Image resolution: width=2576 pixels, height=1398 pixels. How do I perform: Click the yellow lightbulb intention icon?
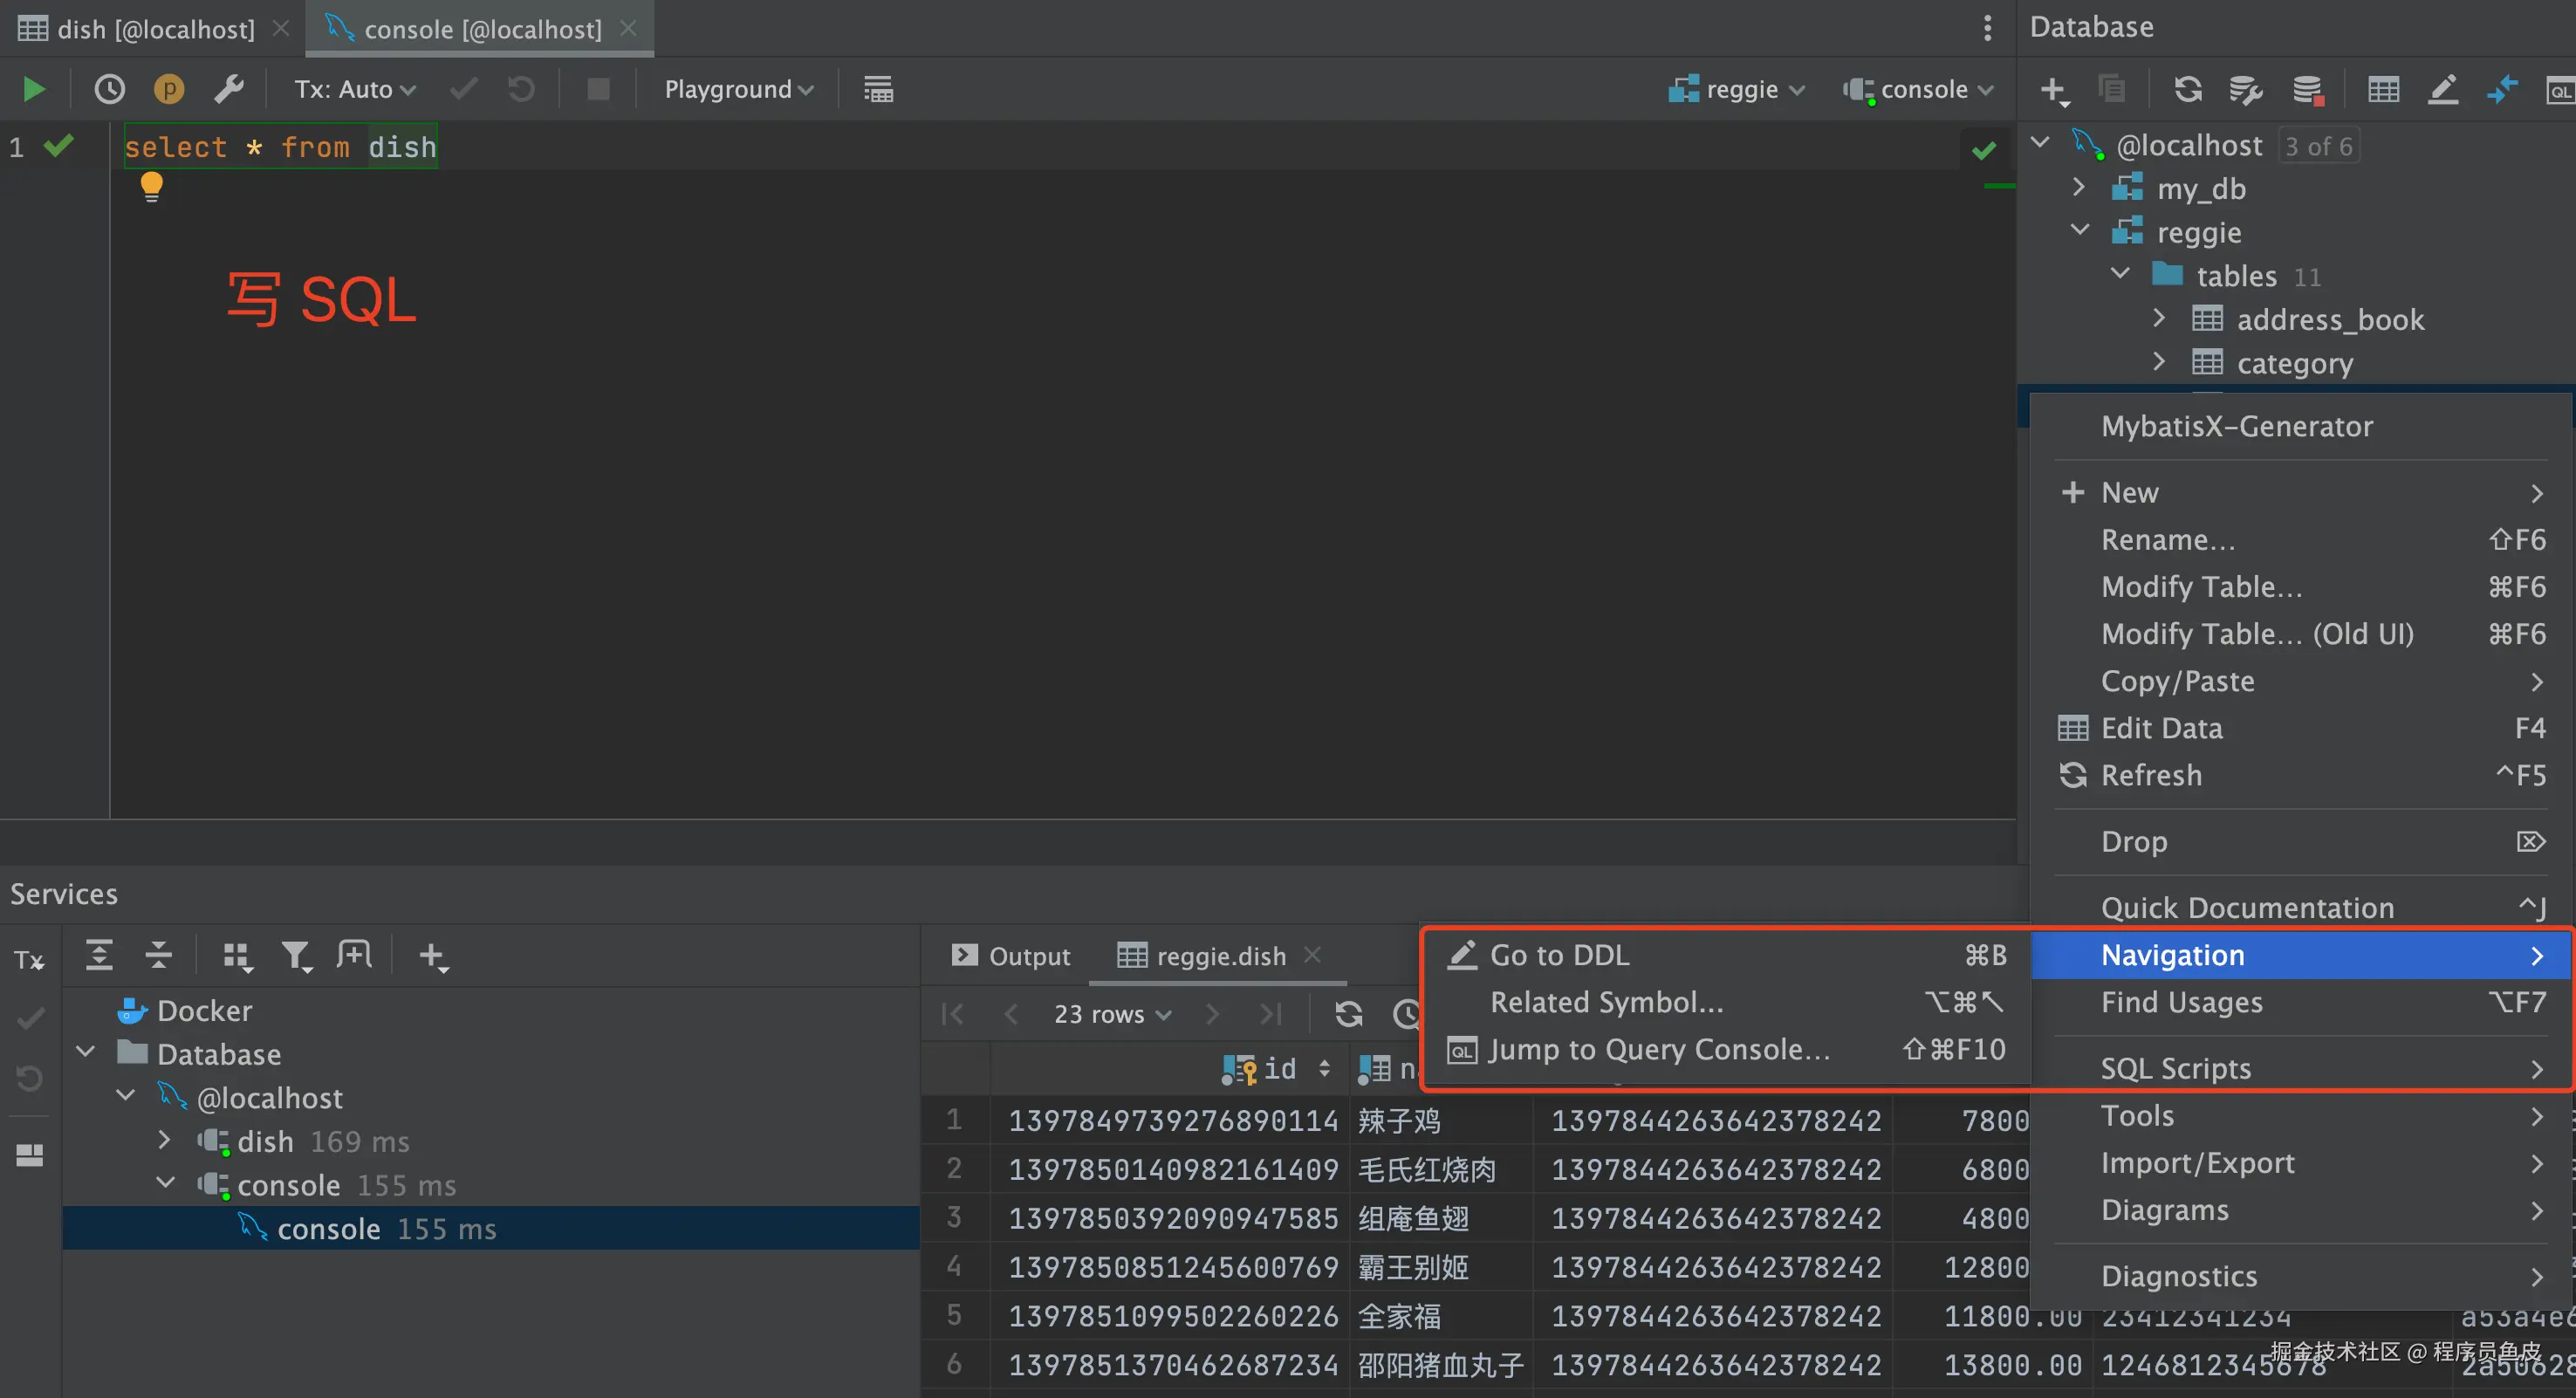(151, 186)
